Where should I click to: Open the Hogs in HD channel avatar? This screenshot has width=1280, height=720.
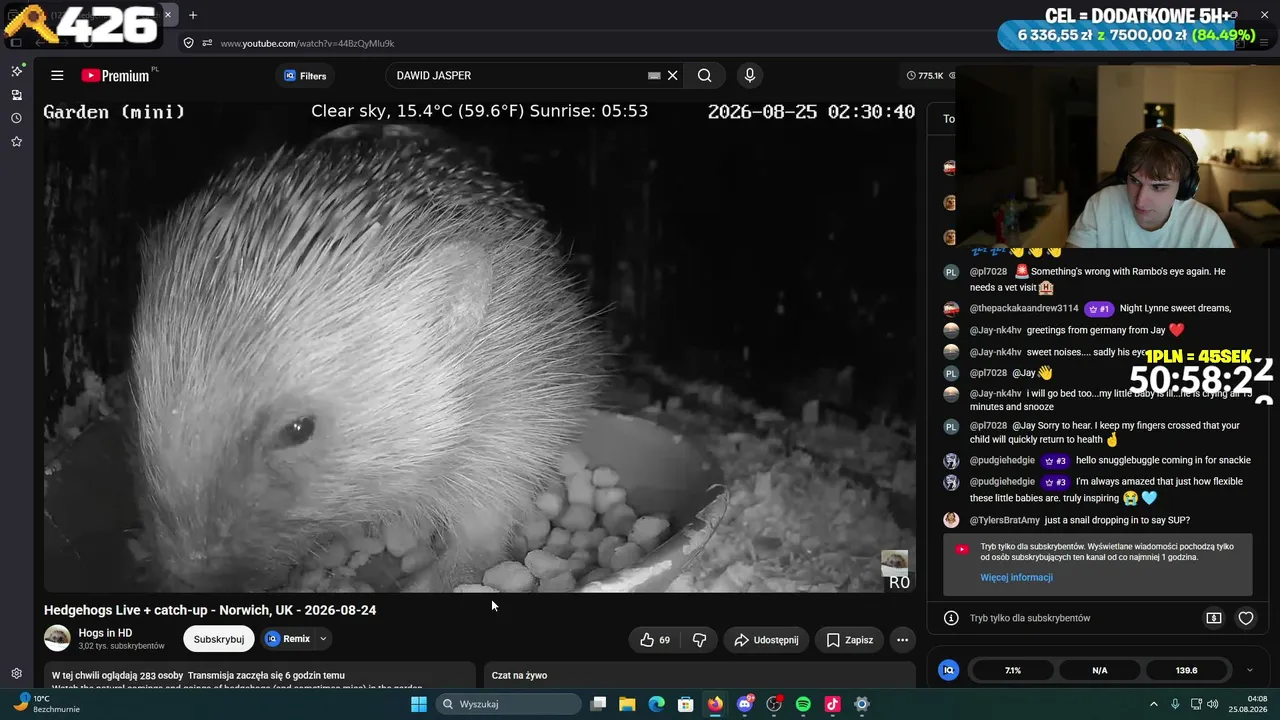(x=57, y=638)
